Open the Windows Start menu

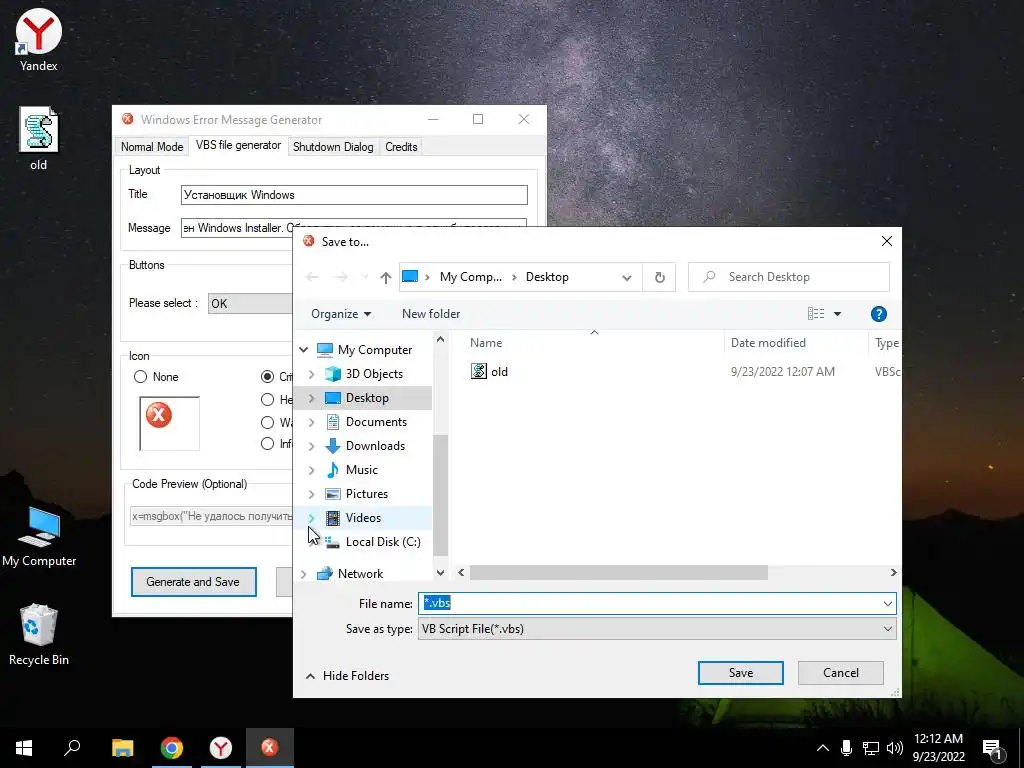point(24,748)
